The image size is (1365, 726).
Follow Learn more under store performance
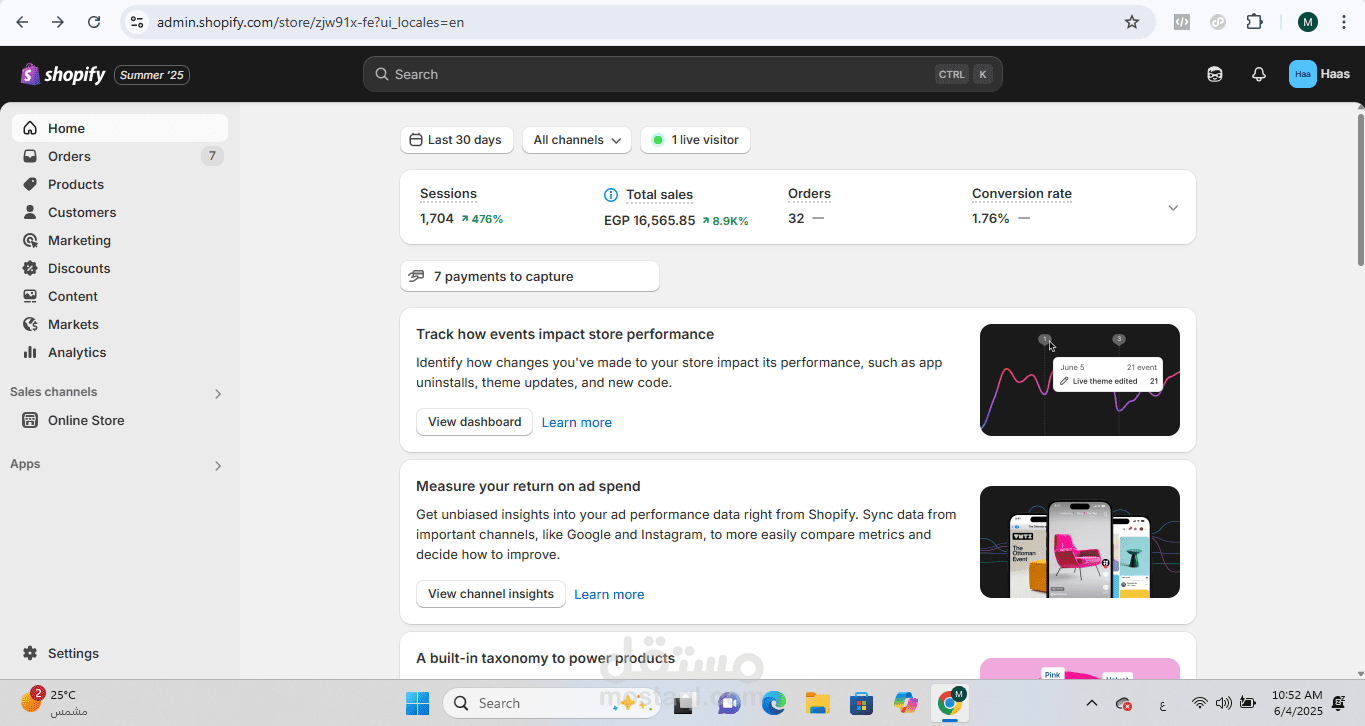click(577, 423)
